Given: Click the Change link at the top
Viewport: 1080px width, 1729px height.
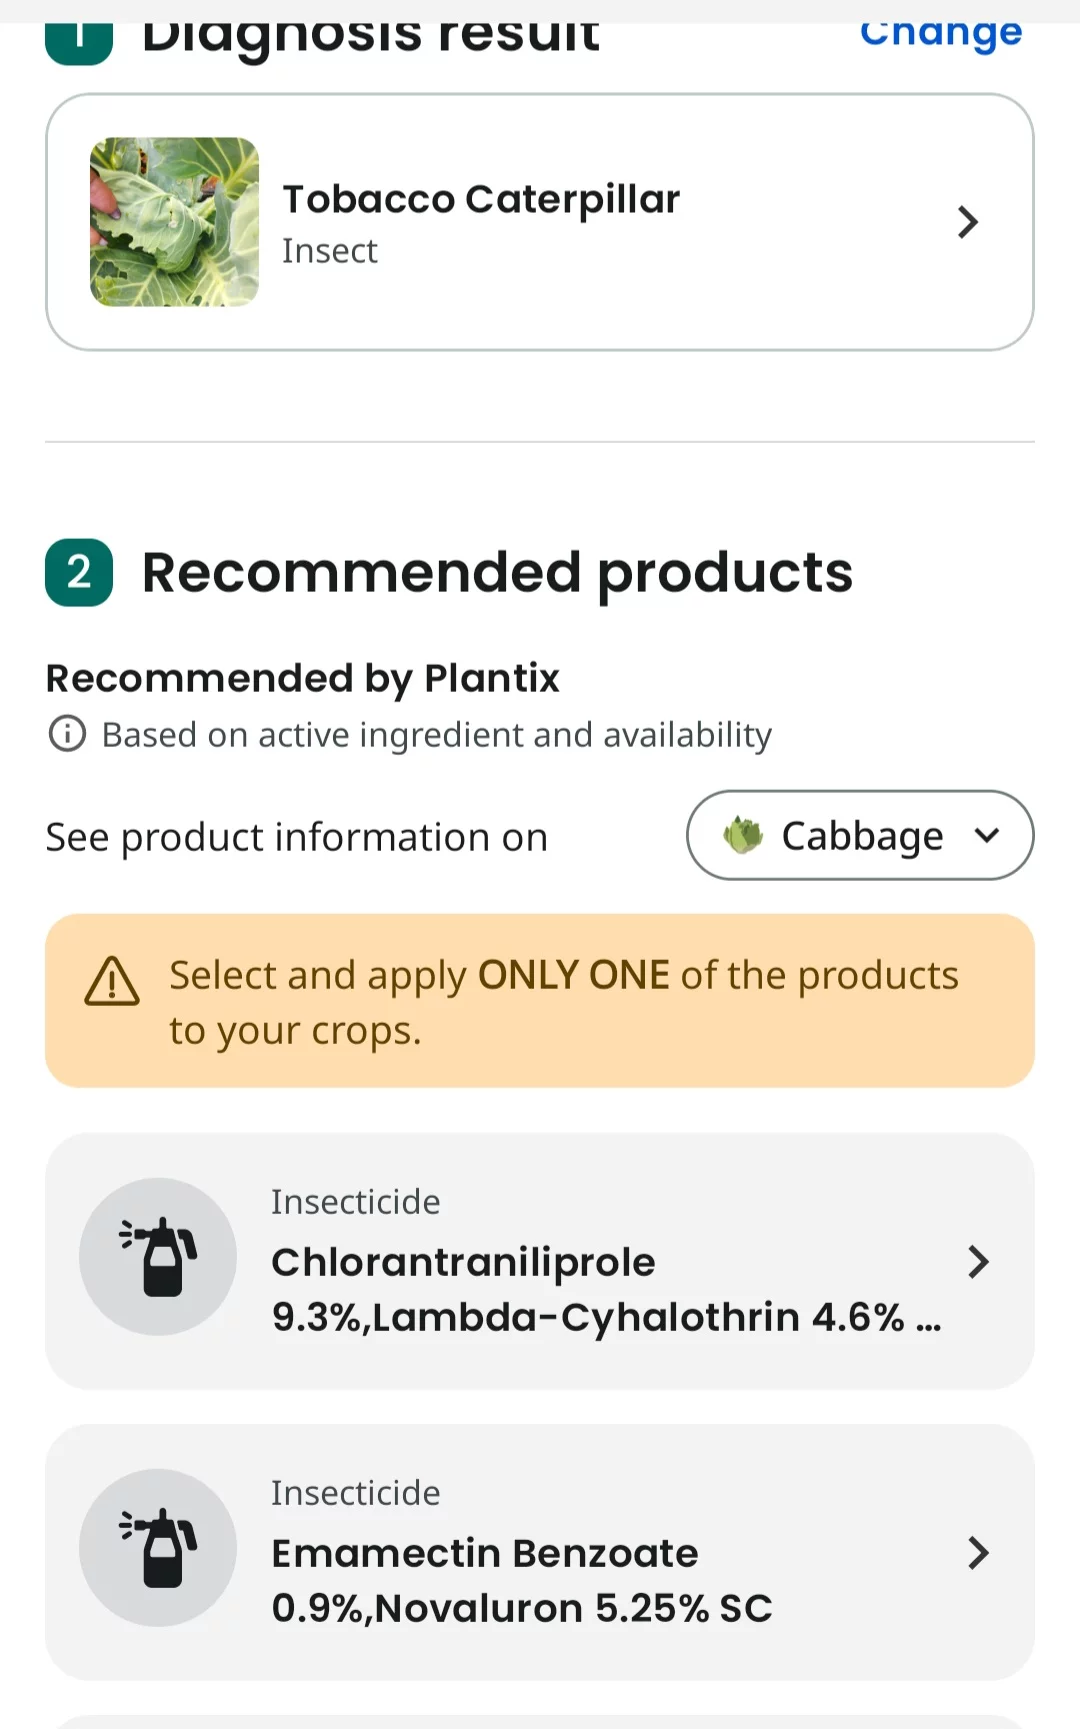Looking at the screenshot, I should (941, 33).
